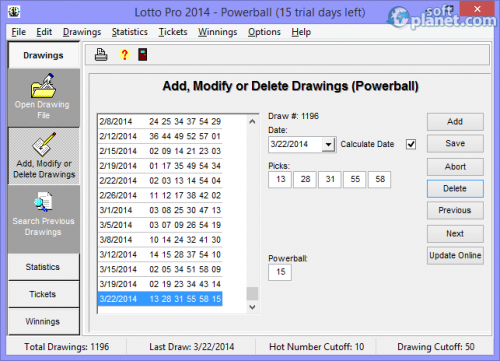Select the 2/12/2014 drawing row
Viewport: 500px width, 361px height.
click(x=160, y=136)
